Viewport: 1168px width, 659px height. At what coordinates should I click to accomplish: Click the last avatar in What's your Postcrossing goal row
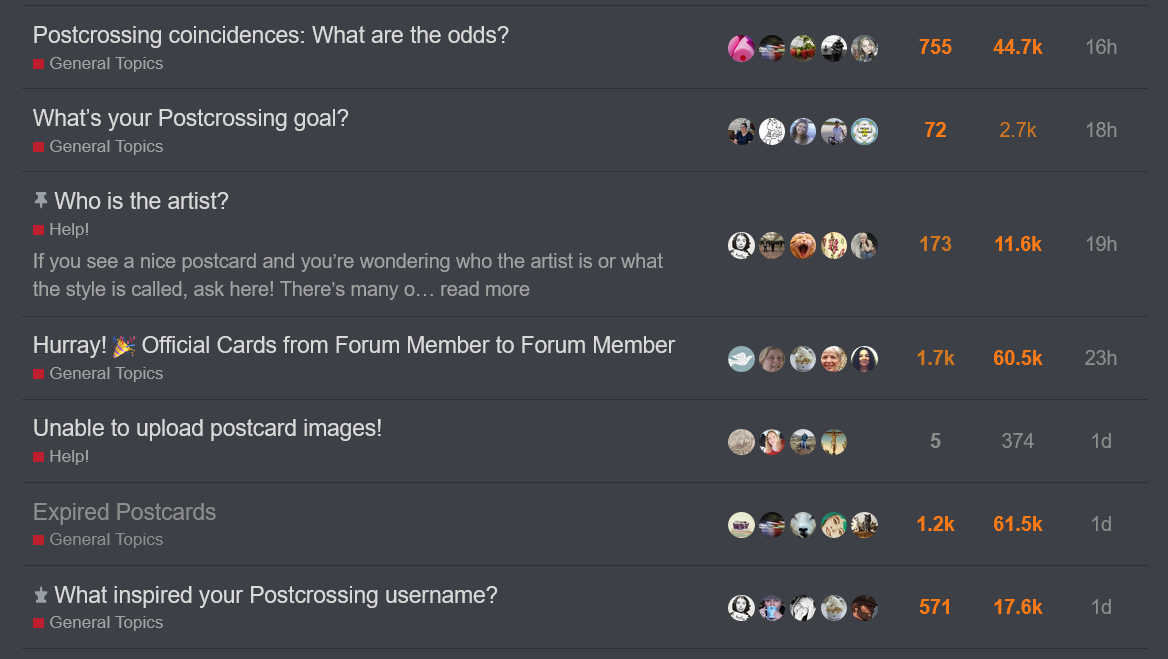click(864, 132)
